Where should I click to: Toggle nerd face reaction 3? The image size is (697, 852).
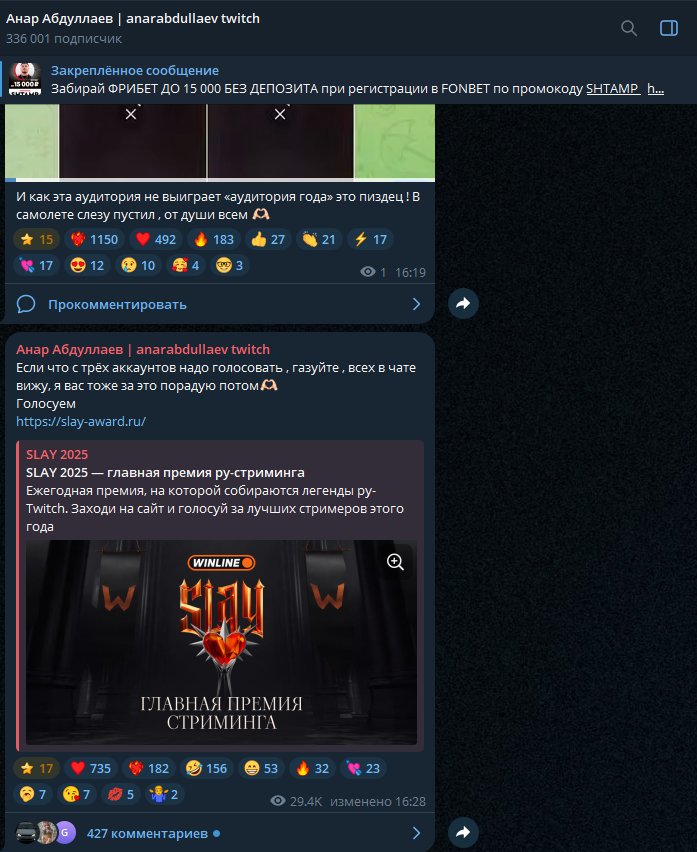(230, 266)
